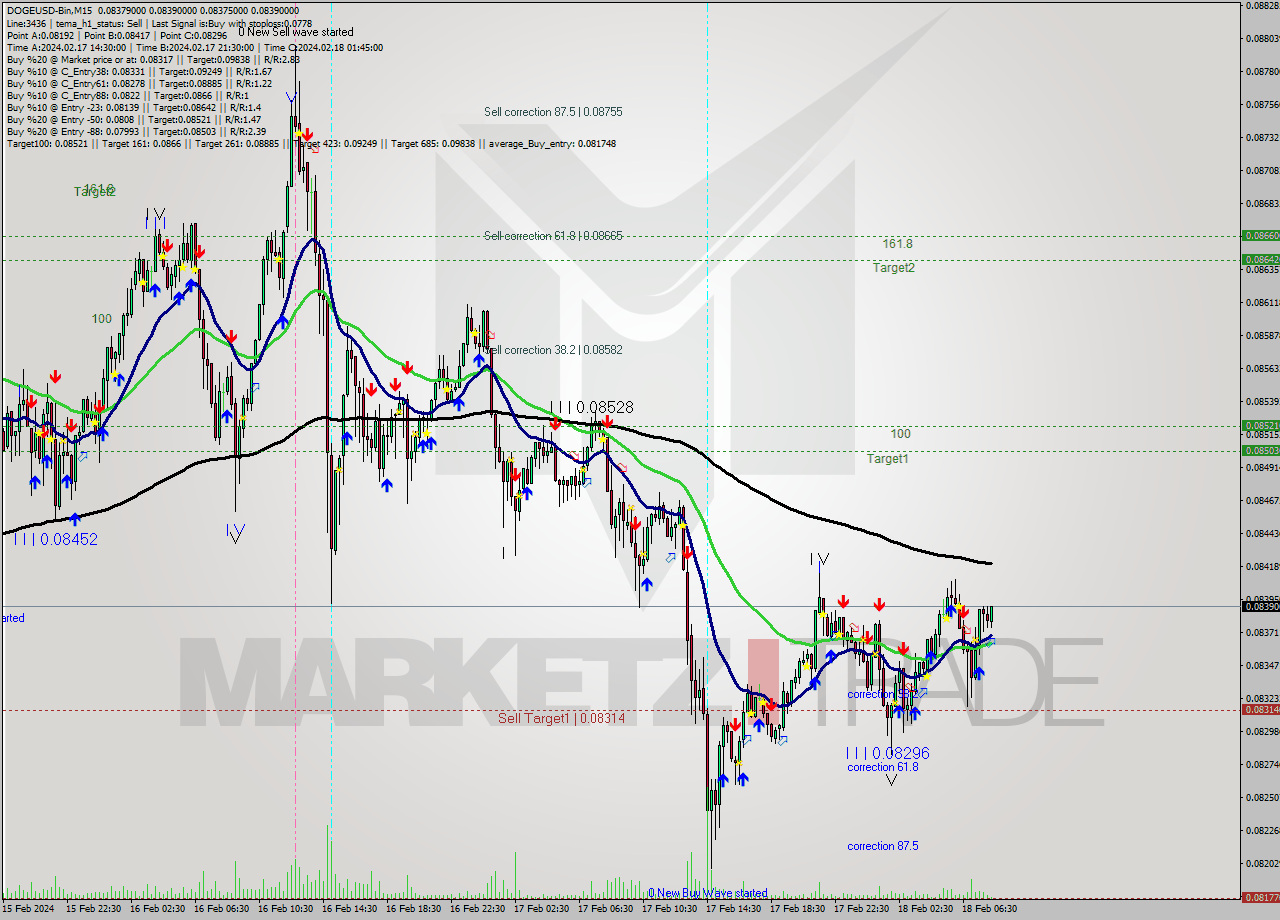The height and width of the screenshot is (920, 1280).
Task: Select the '17 Feb 18:30' time axis label
Action: [x=797, y=909]
